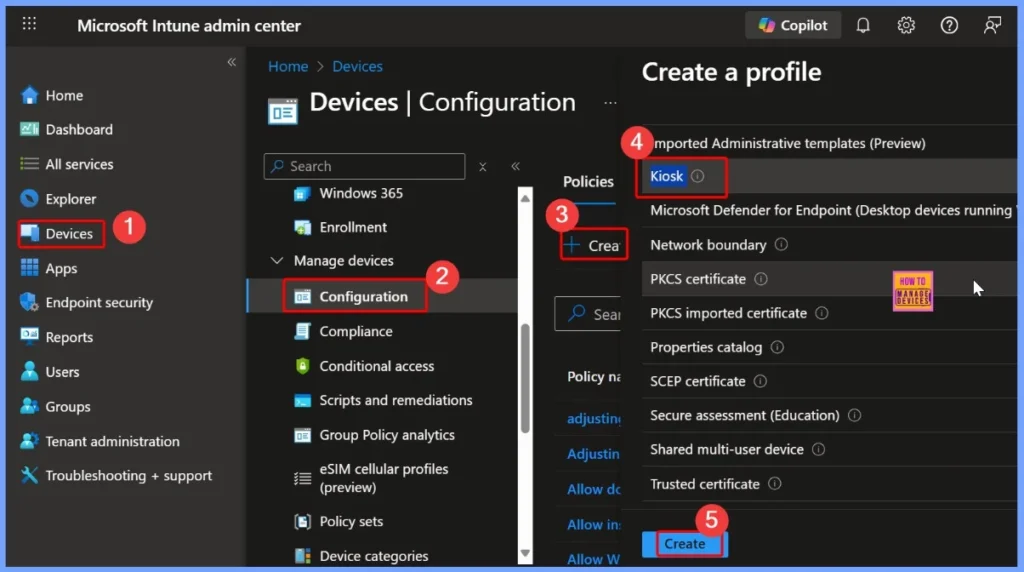This screenshot has width=1024, height=572.
Task: Select the Trusted certificate template
Action: tap(705, 484)
